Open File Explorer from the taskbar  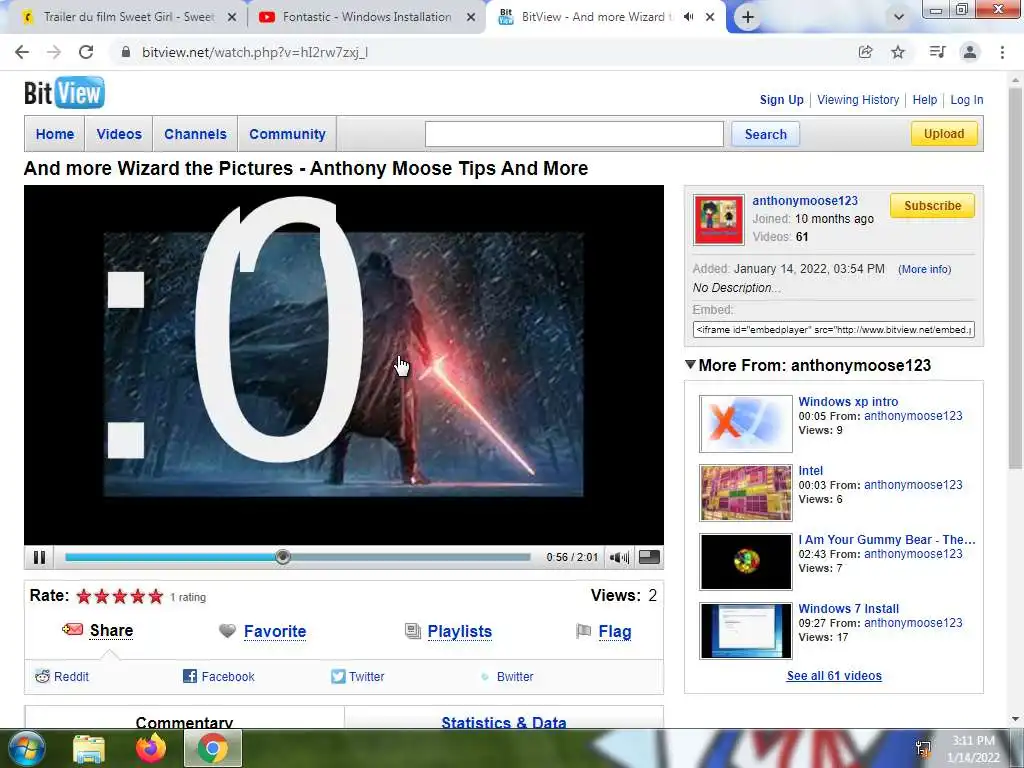click(89, 748)
